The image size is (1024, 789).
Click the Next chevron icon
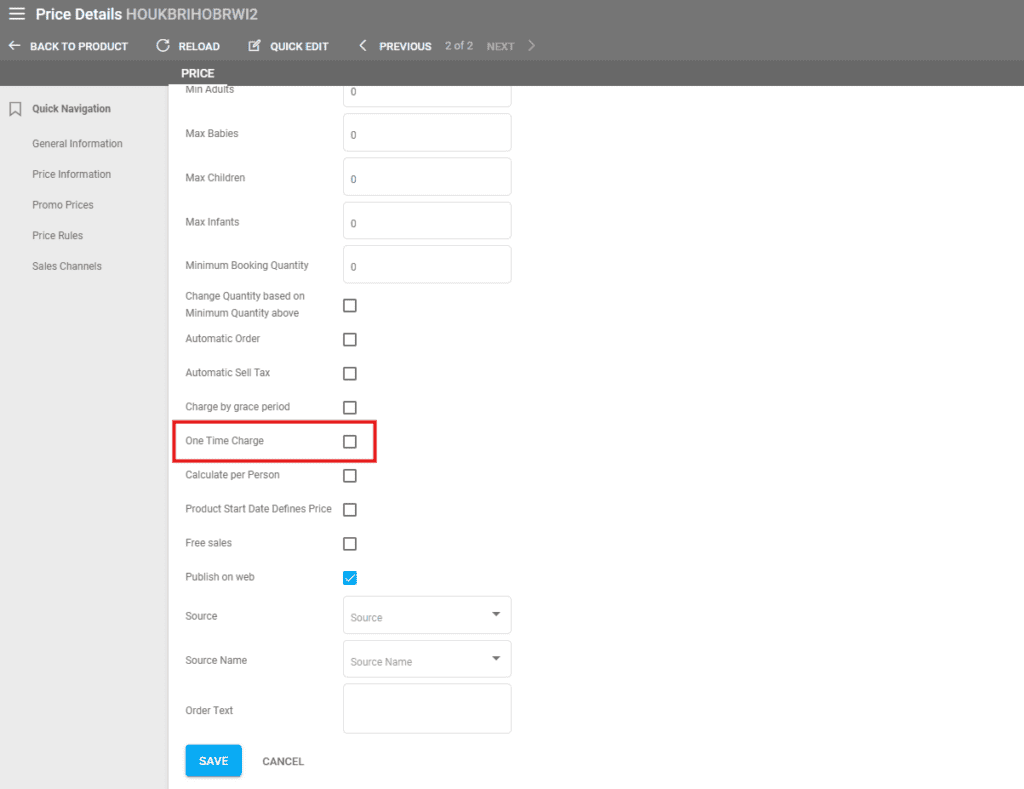(531, 46)
